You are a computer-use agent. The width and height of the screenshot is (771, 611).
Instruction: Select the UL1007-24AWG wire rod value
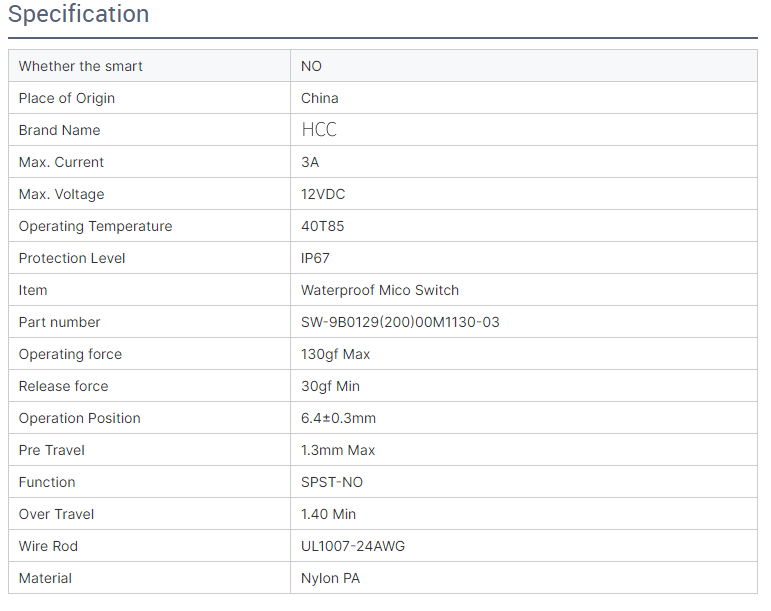(353, 546)
